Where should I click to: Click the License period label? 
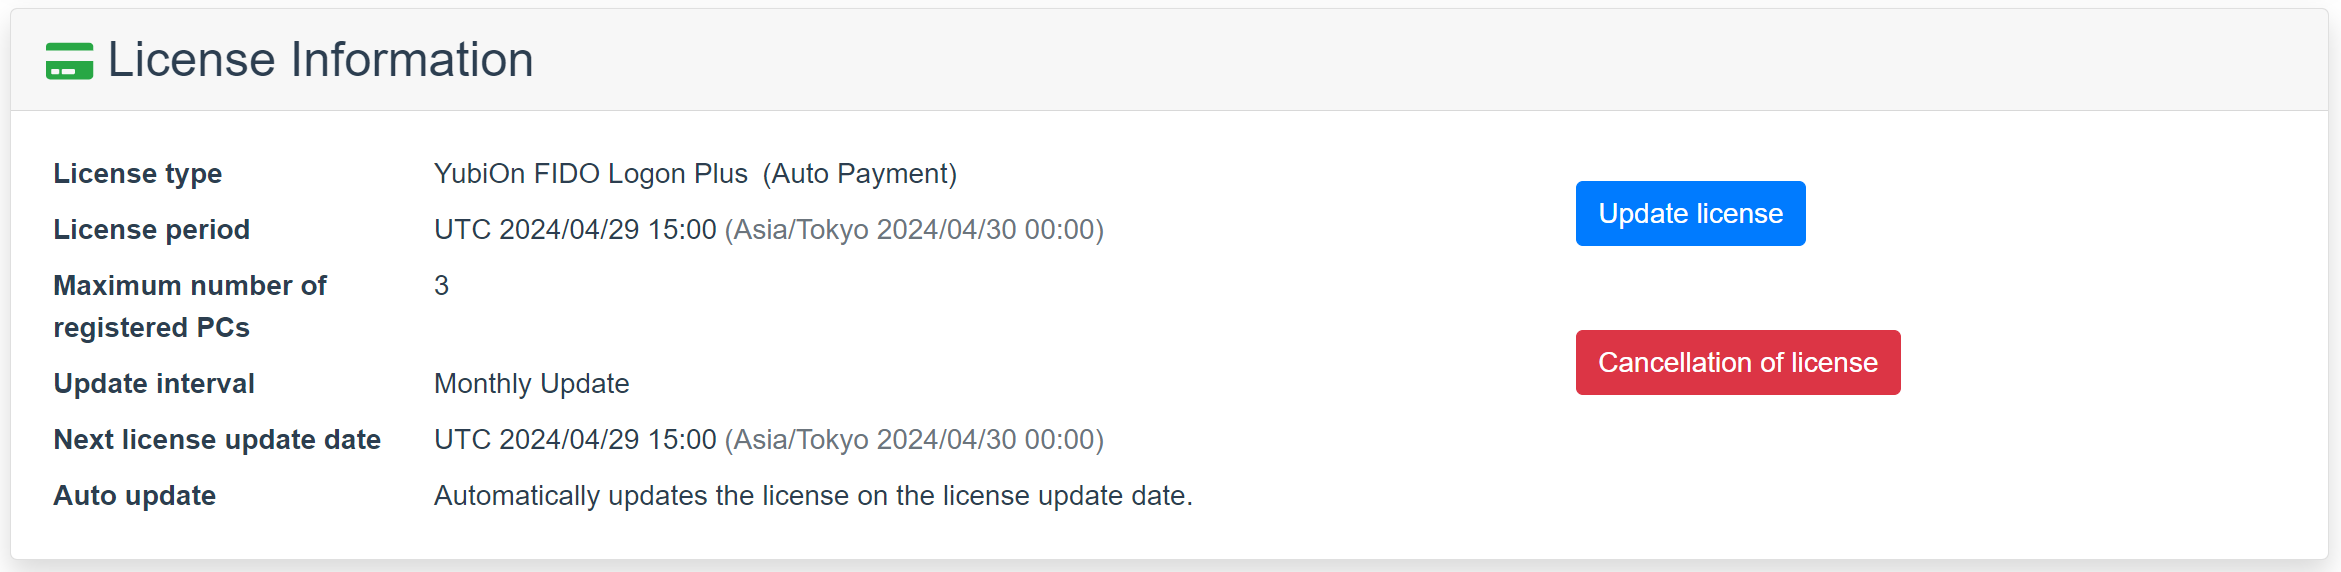[x=152, y=230]
